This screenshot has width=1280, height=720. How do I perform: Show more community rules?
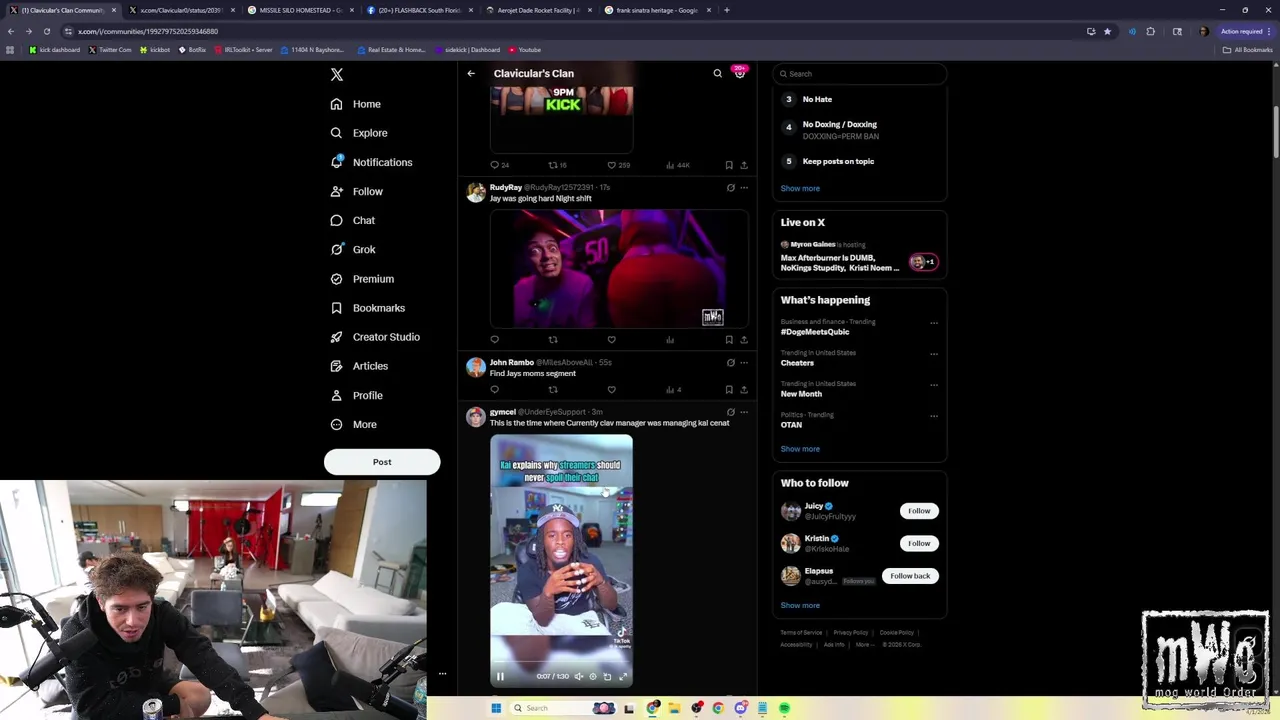[x=800, y=188]
